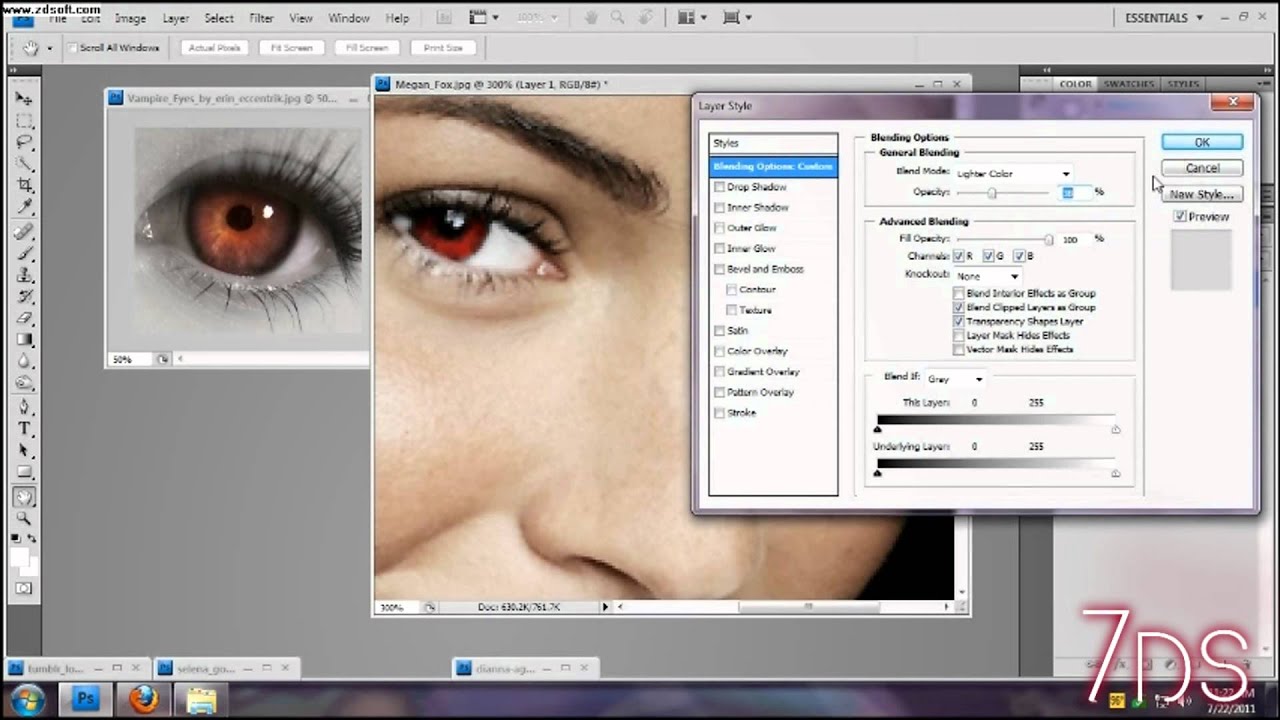Viewport: 1280px width, 720px height.
Task: Open the Arrange Documents icon
Action: coord(691,18)
